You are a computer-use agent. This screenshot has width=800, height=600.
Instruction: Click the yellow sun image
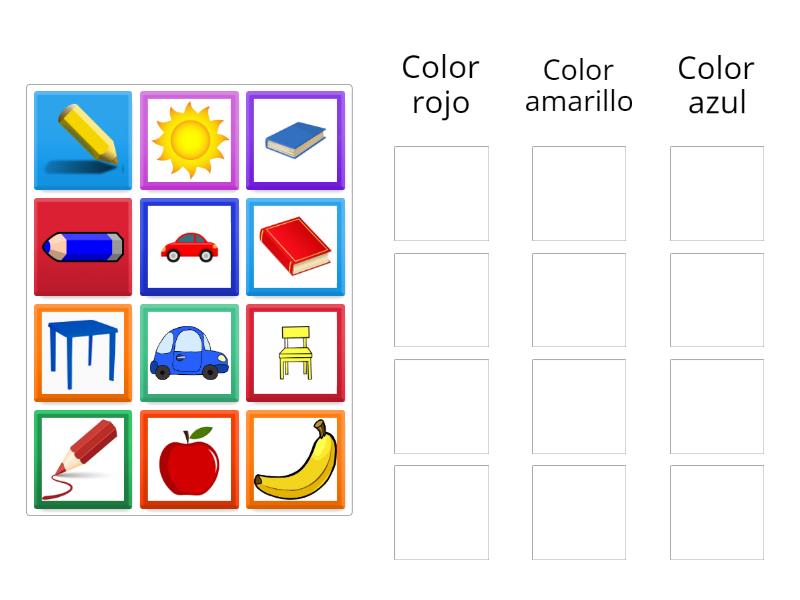(x=189, y=140)
